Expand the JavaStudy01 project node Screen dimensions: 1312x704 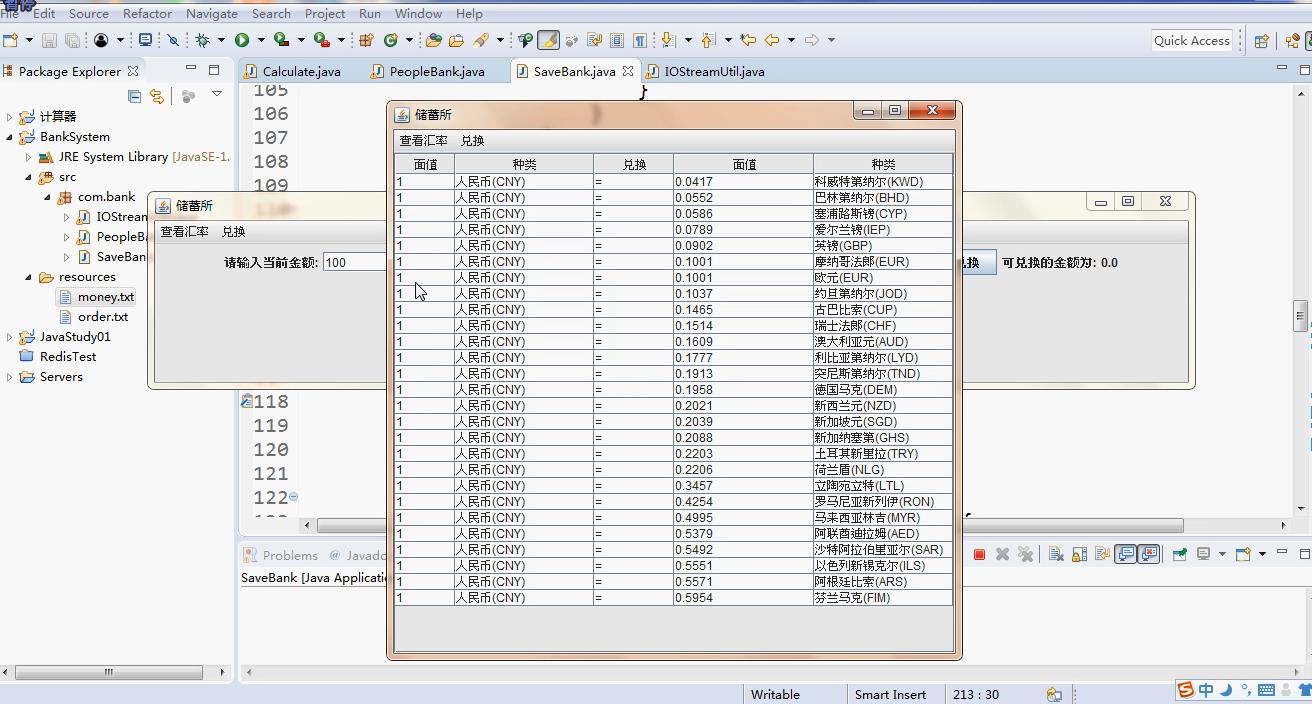point(10,337)
